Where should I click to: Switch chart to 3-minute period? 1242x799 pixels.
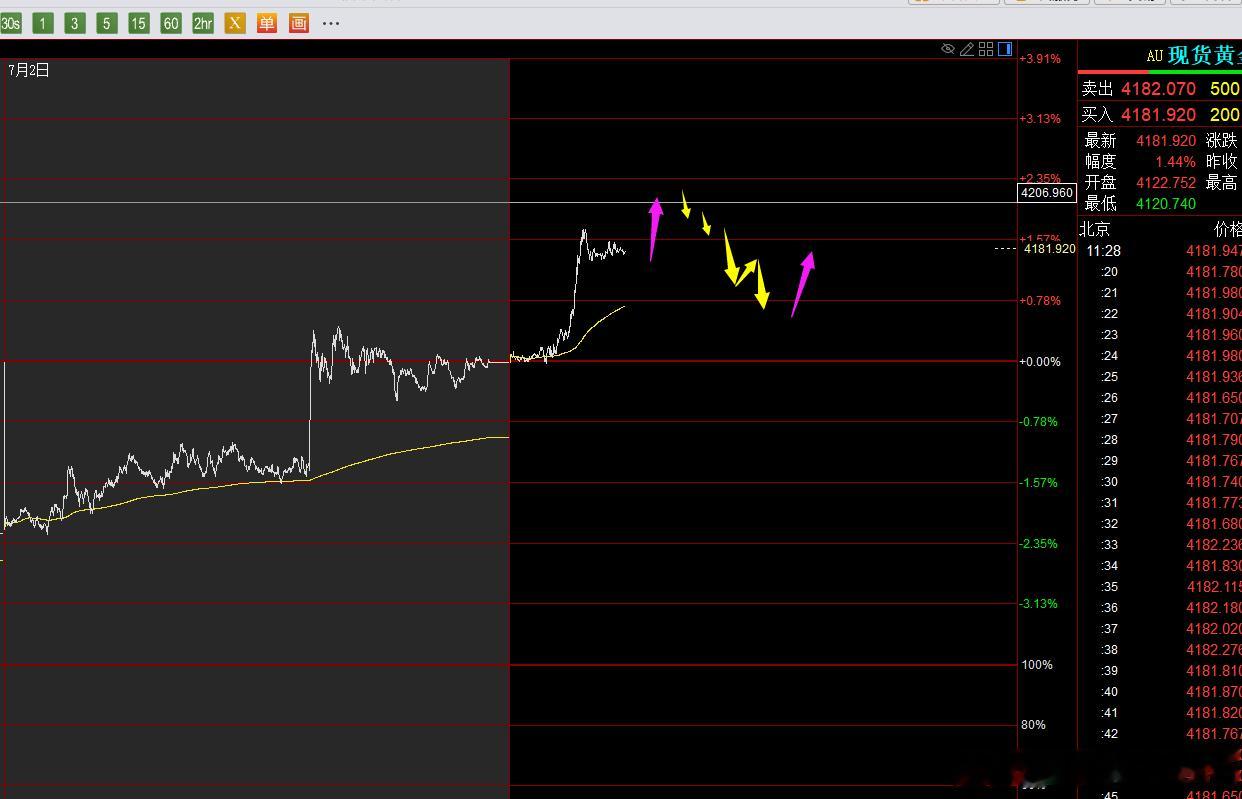[75, 23]
